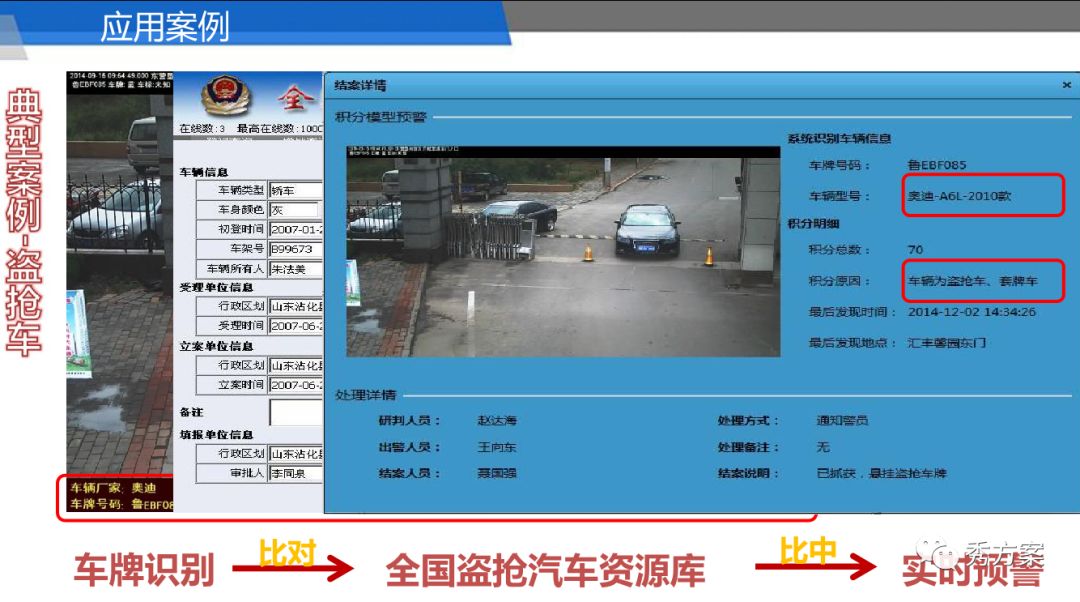
Task: Select 结案说明 text 已抓获，悬挂盗抢车牌
Action: pyautogui.click(x=882, y=473)
